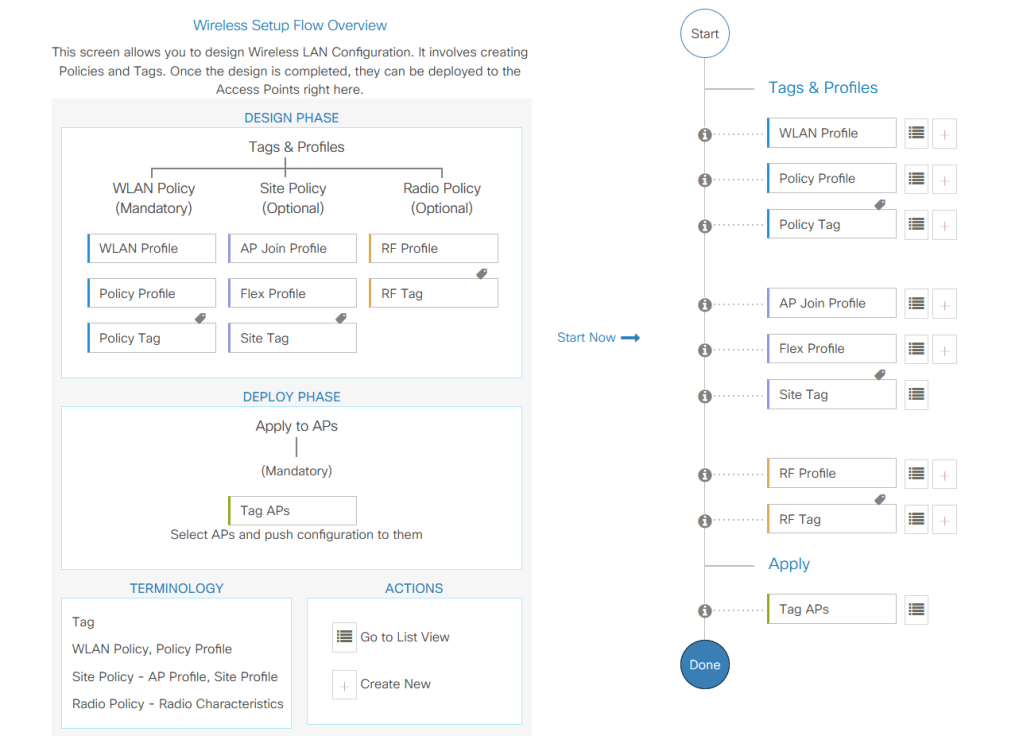Screen dimensions: 1023x736
Task: Click RF Profile box in Design Phase
Action: [433, 248]
